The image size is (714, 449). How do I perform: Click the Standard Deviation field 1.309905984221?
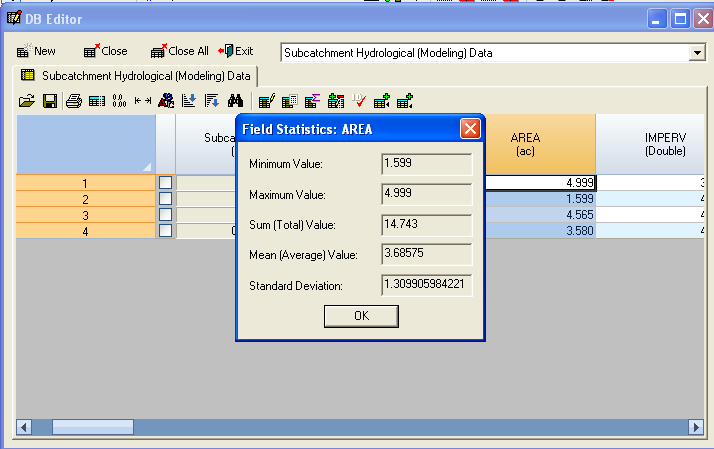pos(427,285)
